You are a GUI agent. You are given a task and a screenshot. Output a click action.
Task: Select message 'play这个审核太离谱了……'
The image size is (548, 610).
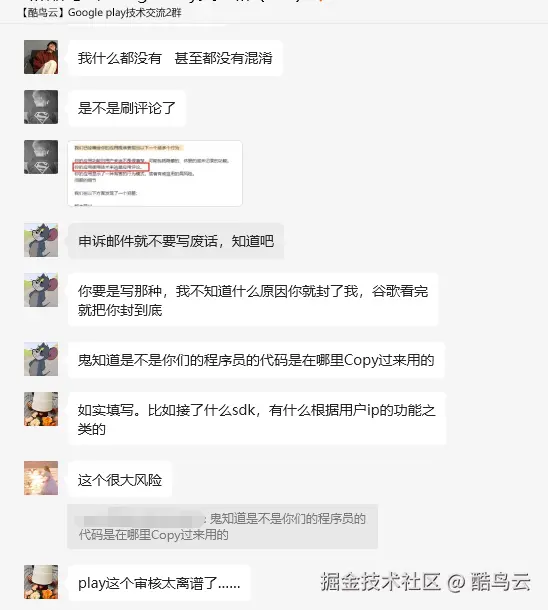coord(159,583)
